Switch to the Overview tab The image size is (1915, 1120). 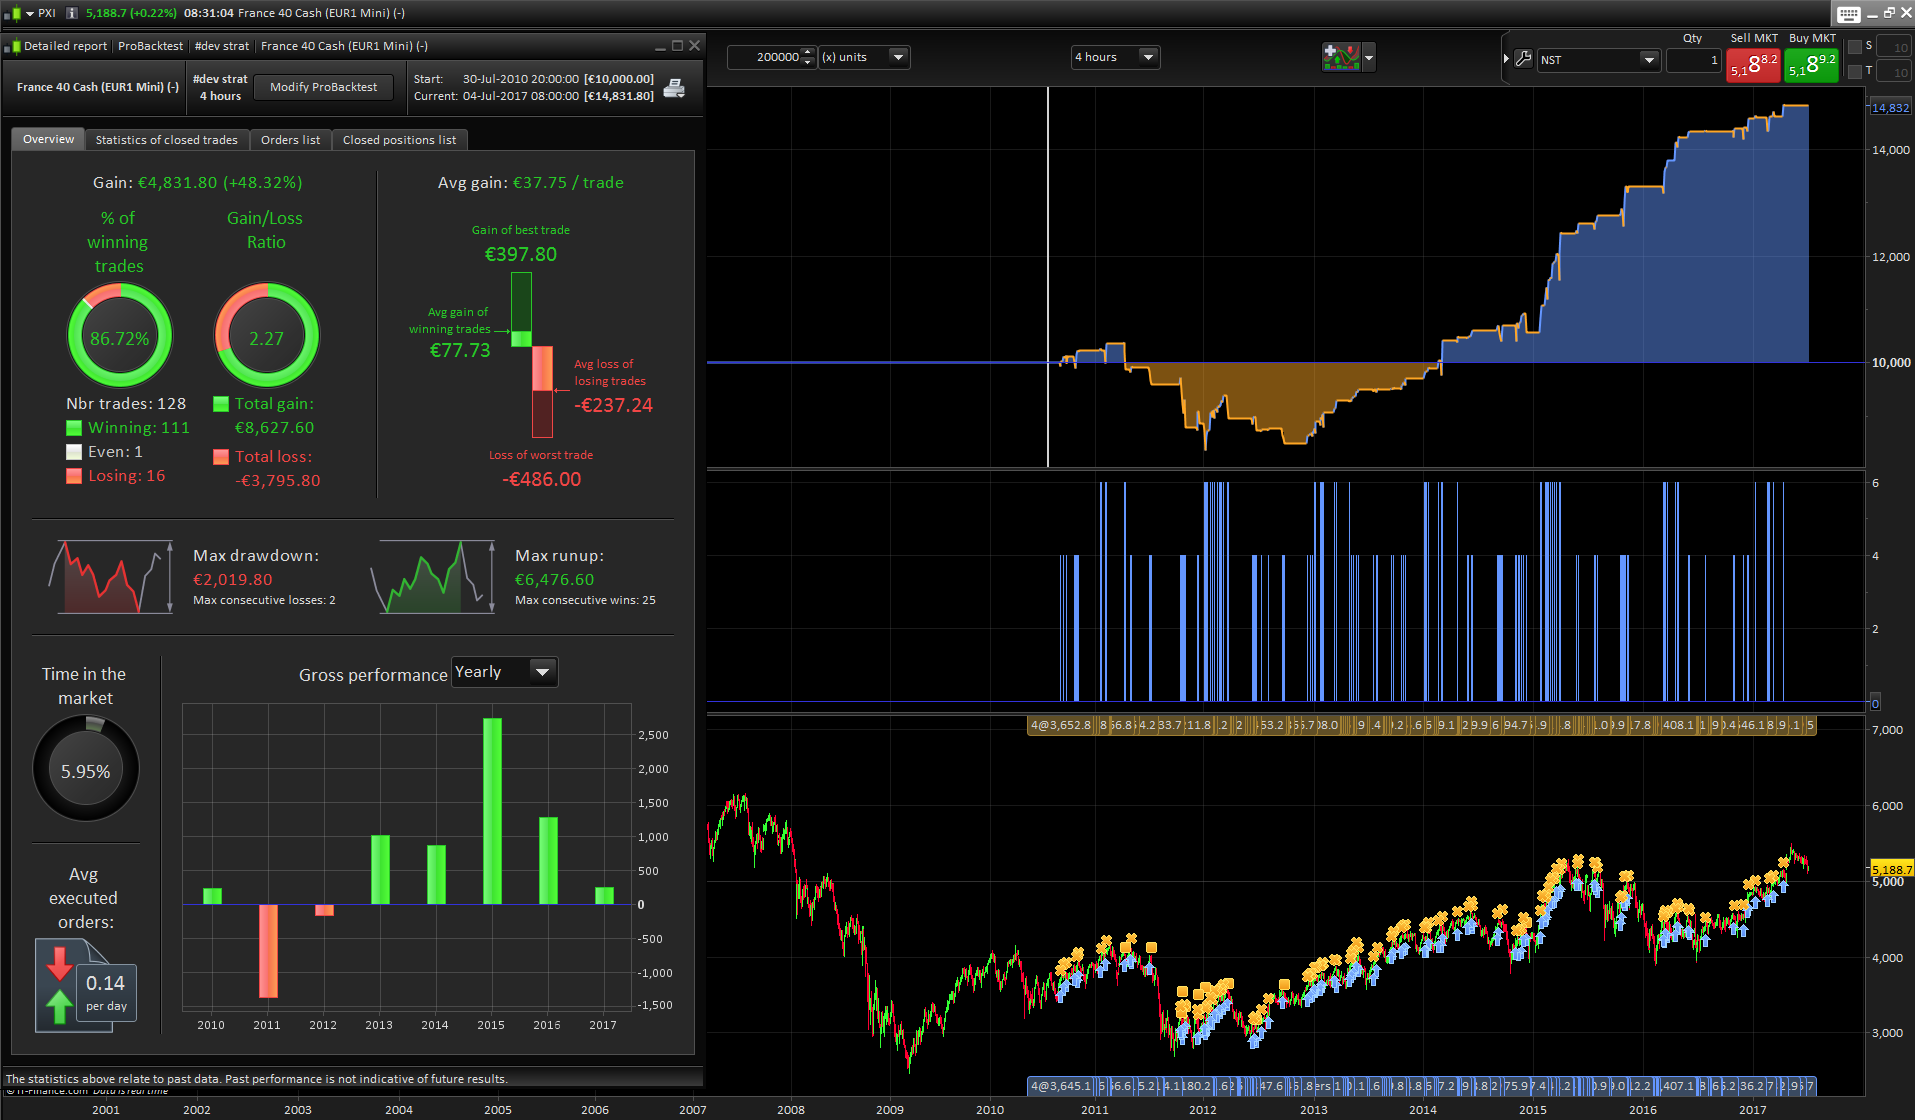[x=48, y=139]
